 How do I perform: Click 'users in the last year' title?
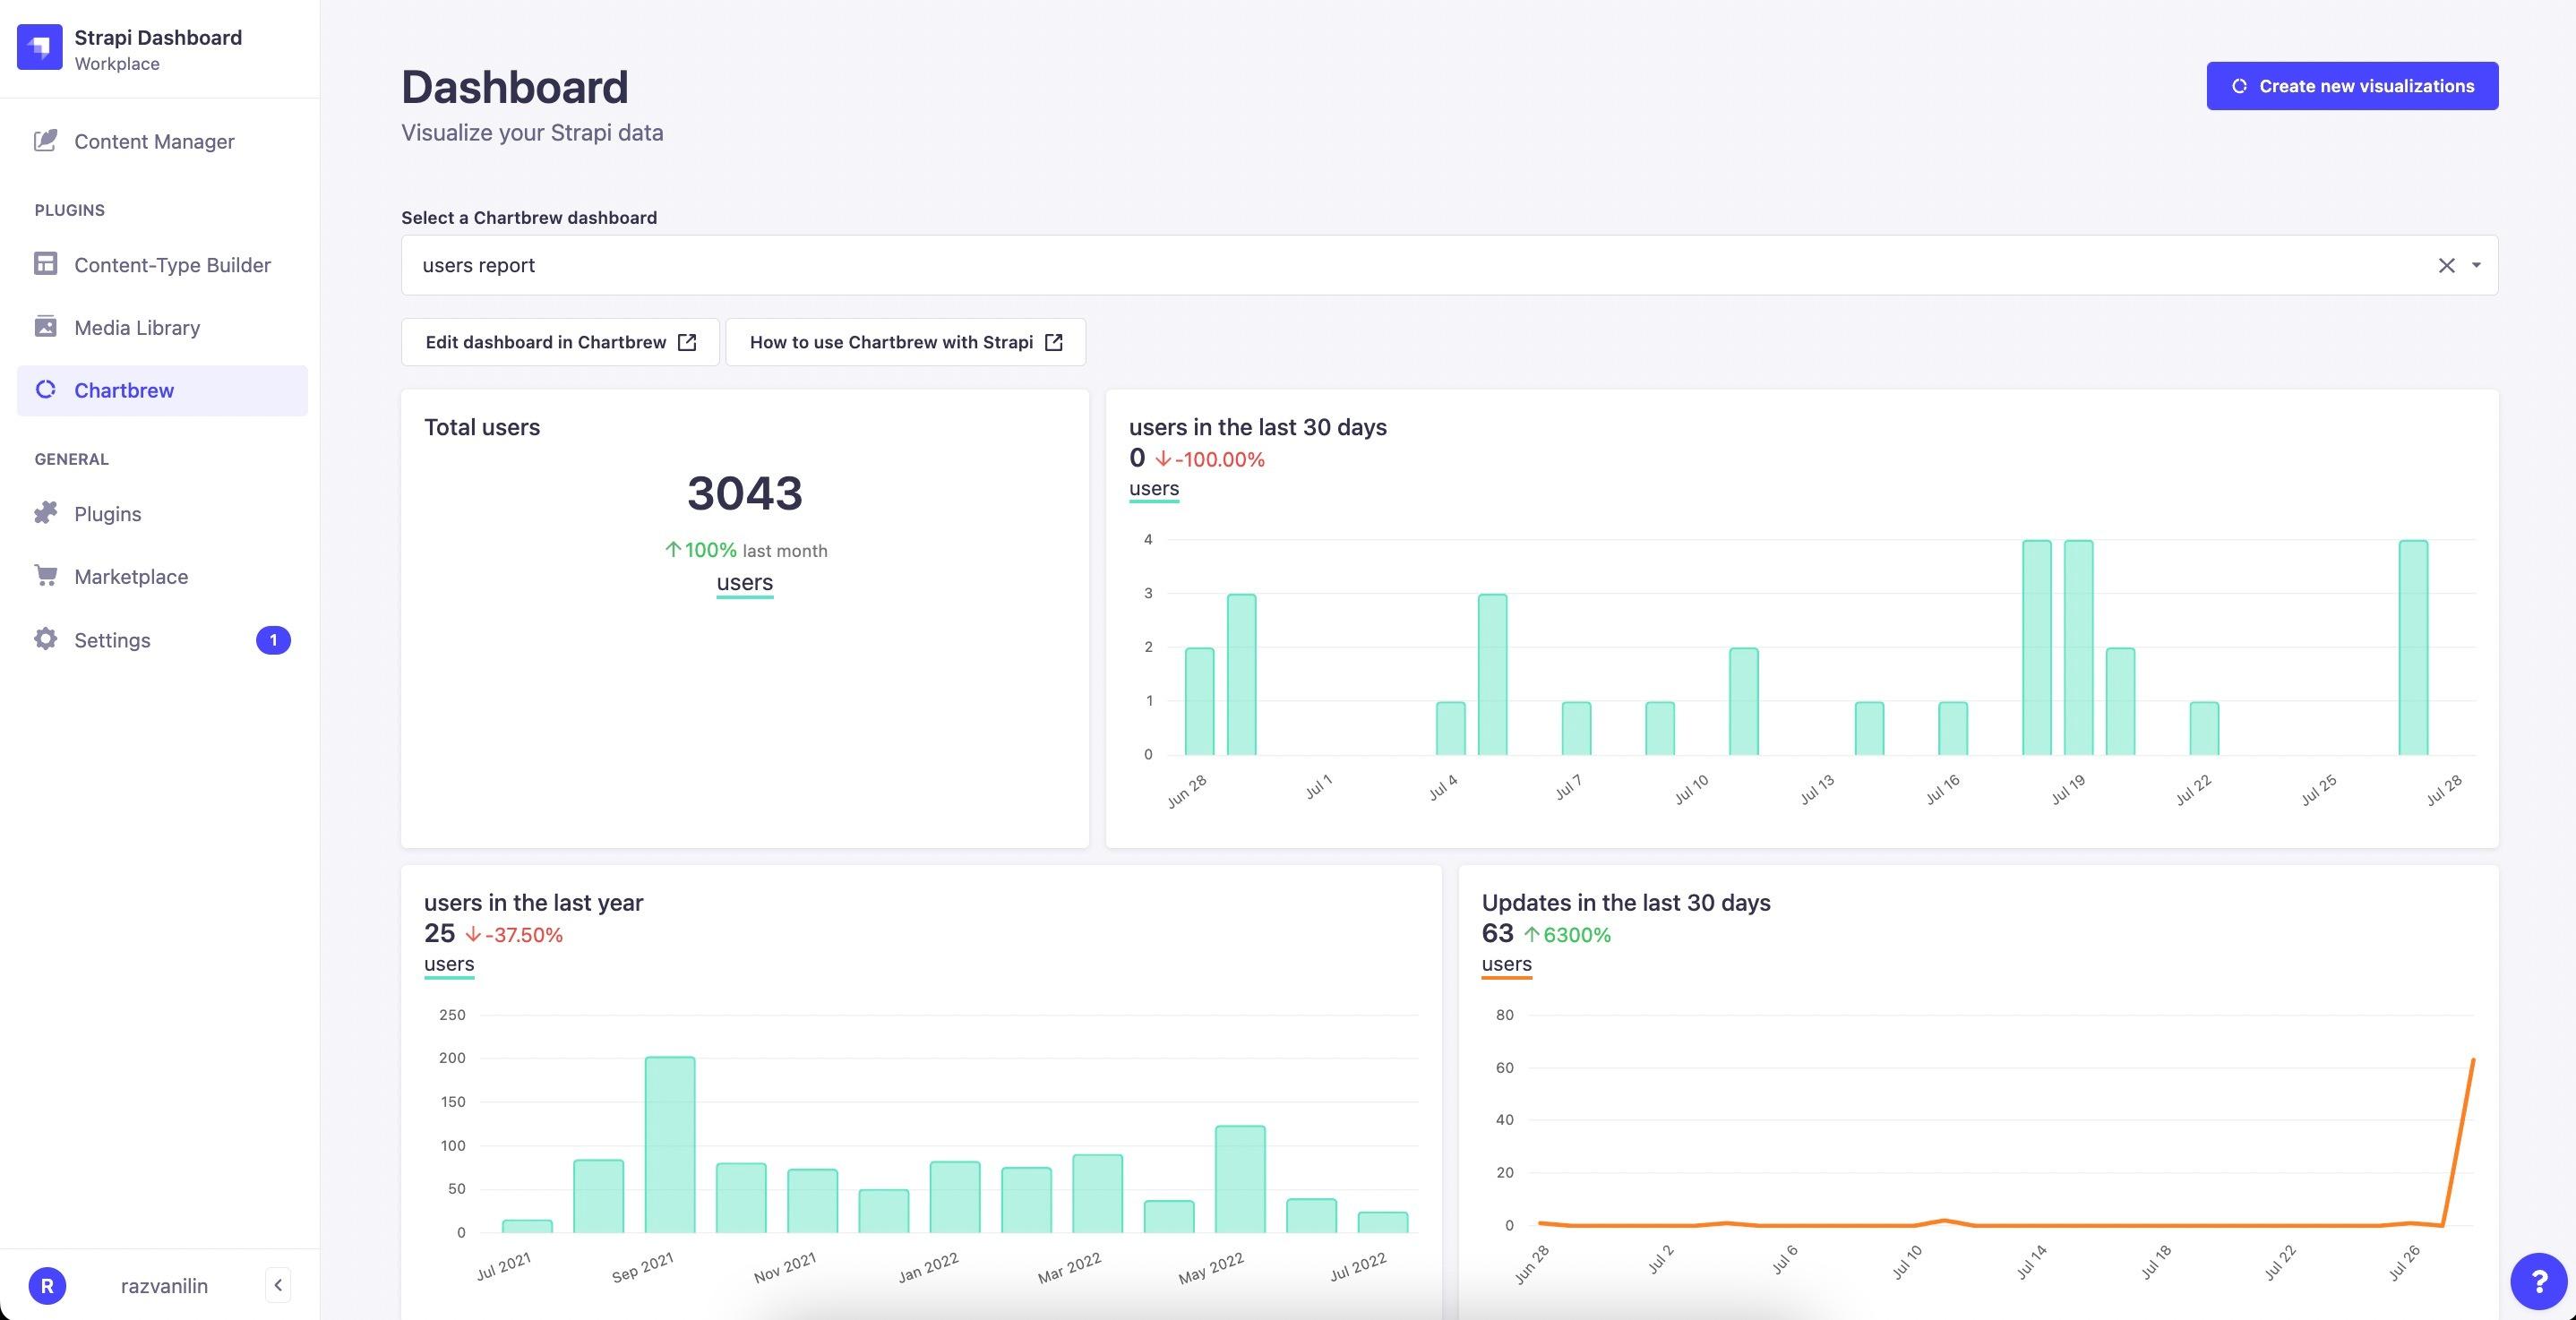point(533,902)
